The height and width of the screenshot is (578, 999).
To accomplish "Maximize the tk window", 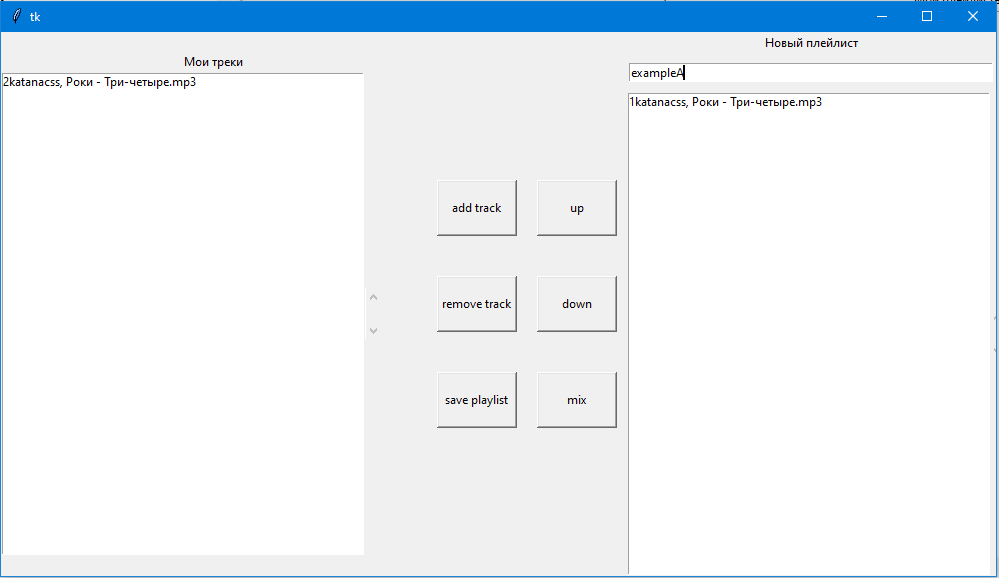I will pos(926,15).
